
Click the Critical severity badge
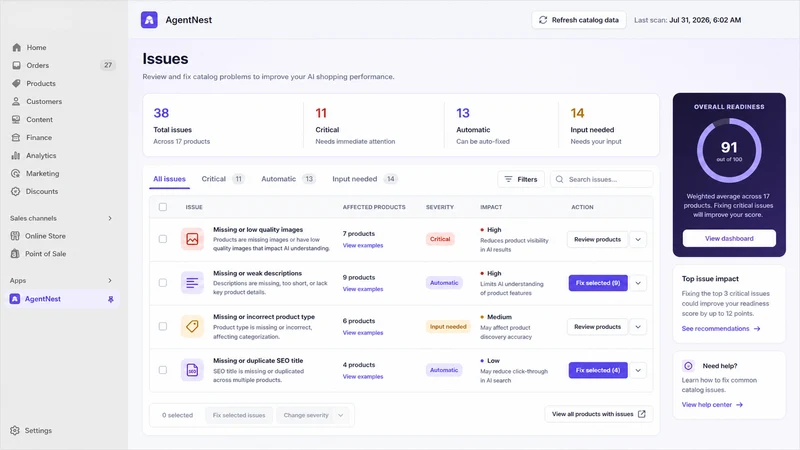pos(440,239)
